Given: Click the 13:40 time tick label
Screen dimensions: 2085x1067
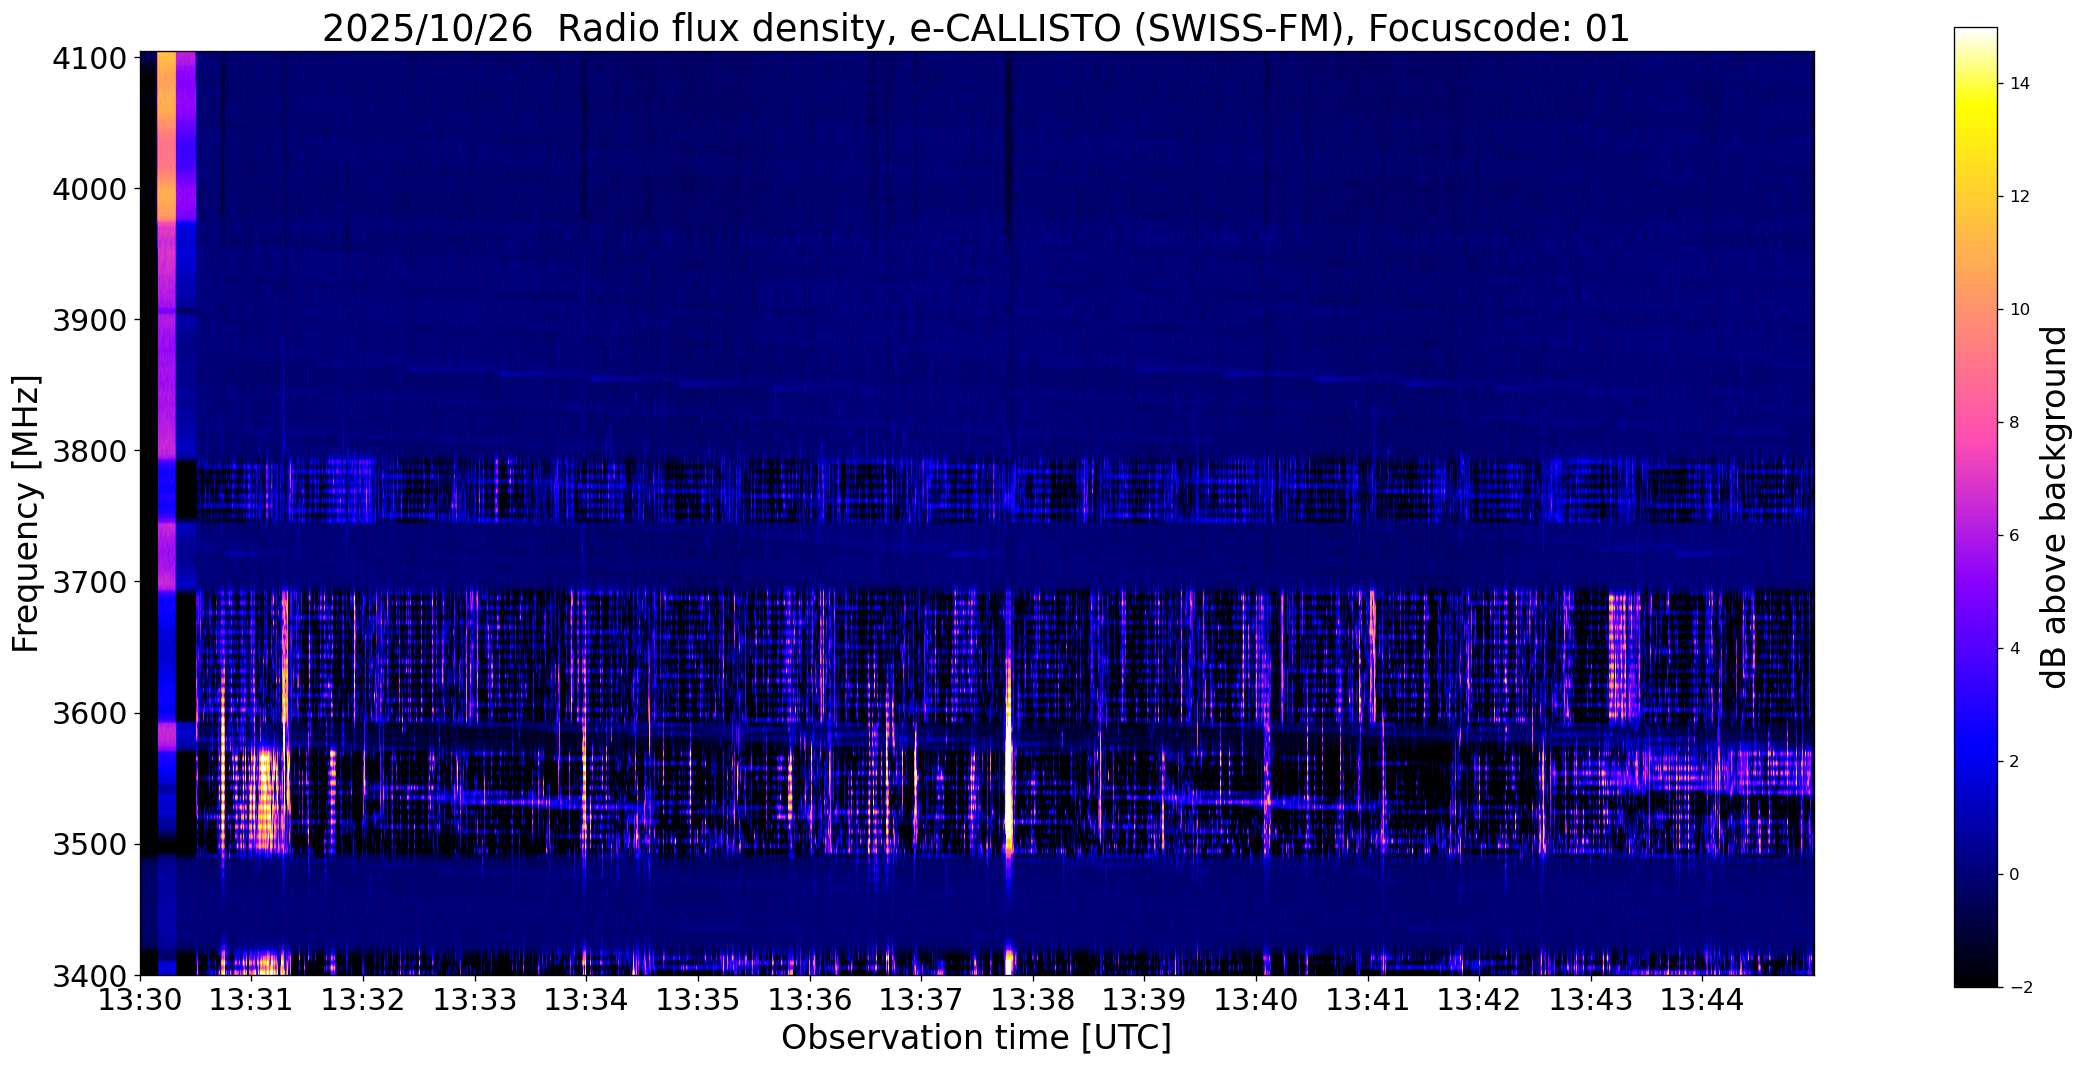Looking at the screenshot, I should pos(1256,1000).
